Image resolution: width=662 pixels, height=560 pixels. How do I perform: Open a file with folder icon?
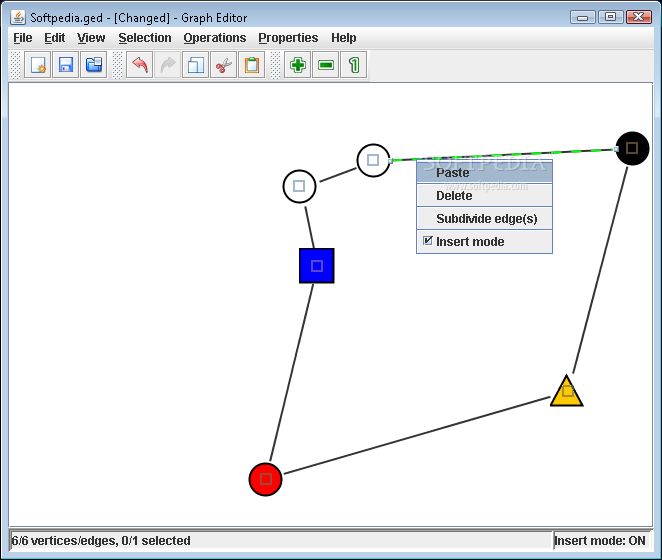tap(94, 65)
